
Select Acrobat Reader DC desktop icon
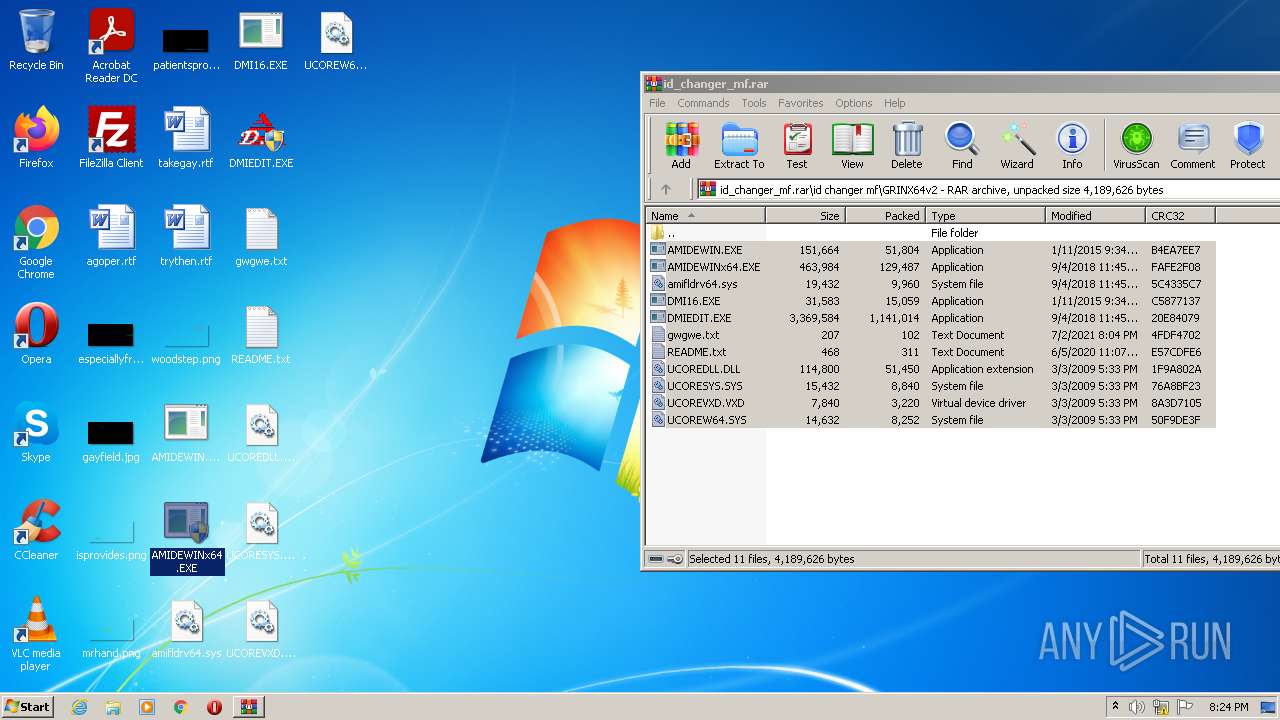(x=111, y=47)
